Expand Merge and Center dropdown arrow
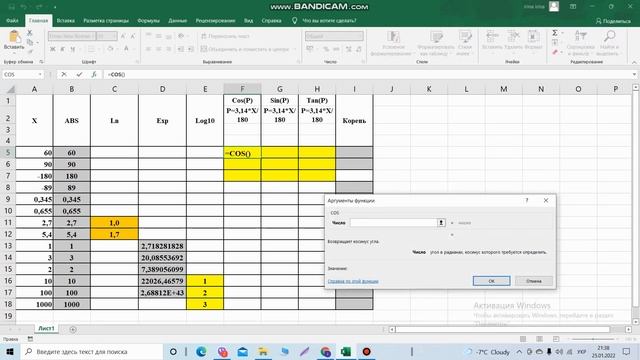The height and width of the screenshot is (360, 640). pyautogui.click(x=294, y=49)
